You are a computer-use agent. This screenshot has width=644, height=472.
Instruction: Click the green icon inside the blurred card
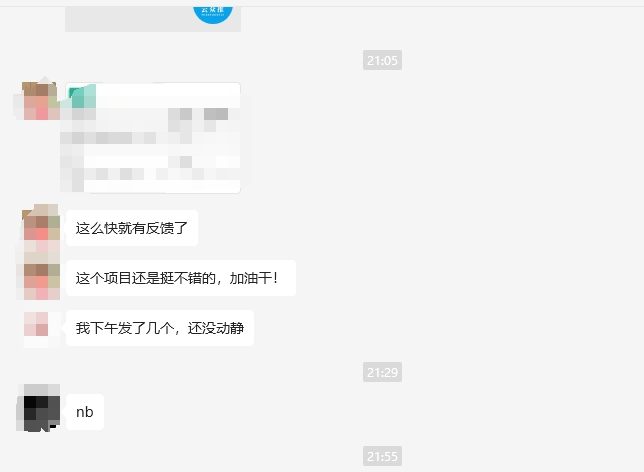(x=83, y=96)
